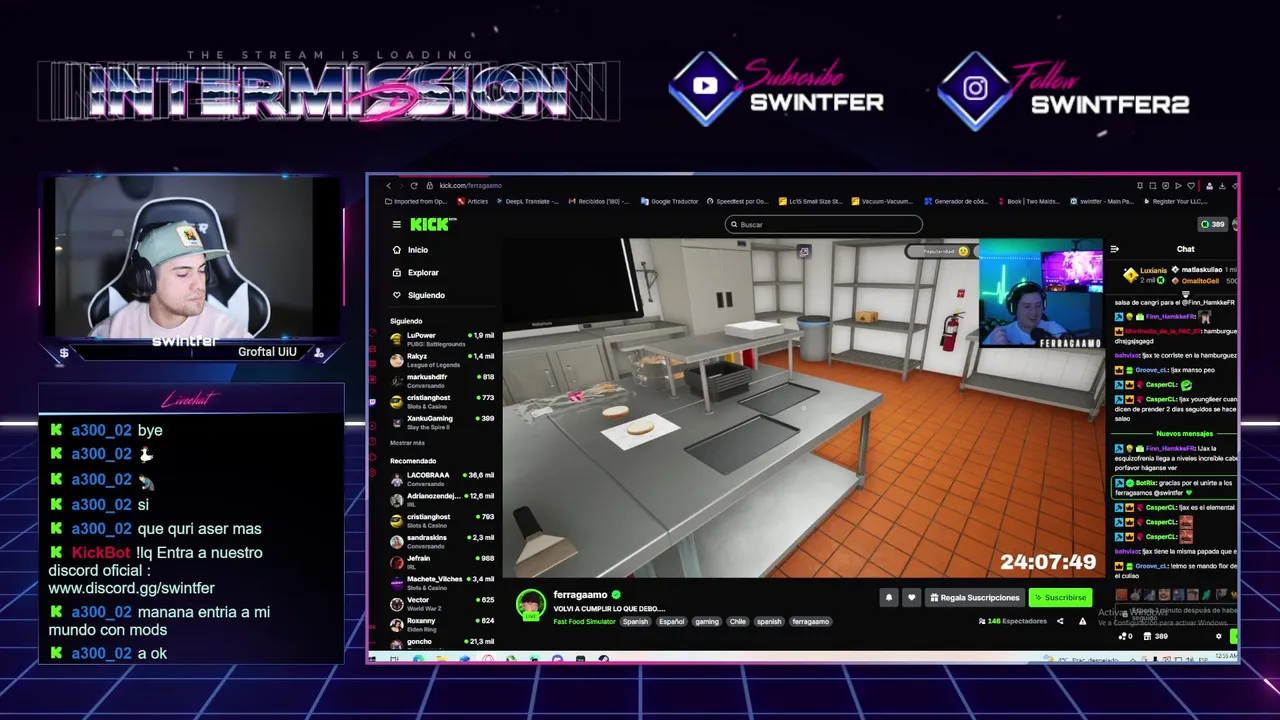Click a300_02 username beside "bye"
This screenshot has width=1280, height=720.
click(101, 430)
